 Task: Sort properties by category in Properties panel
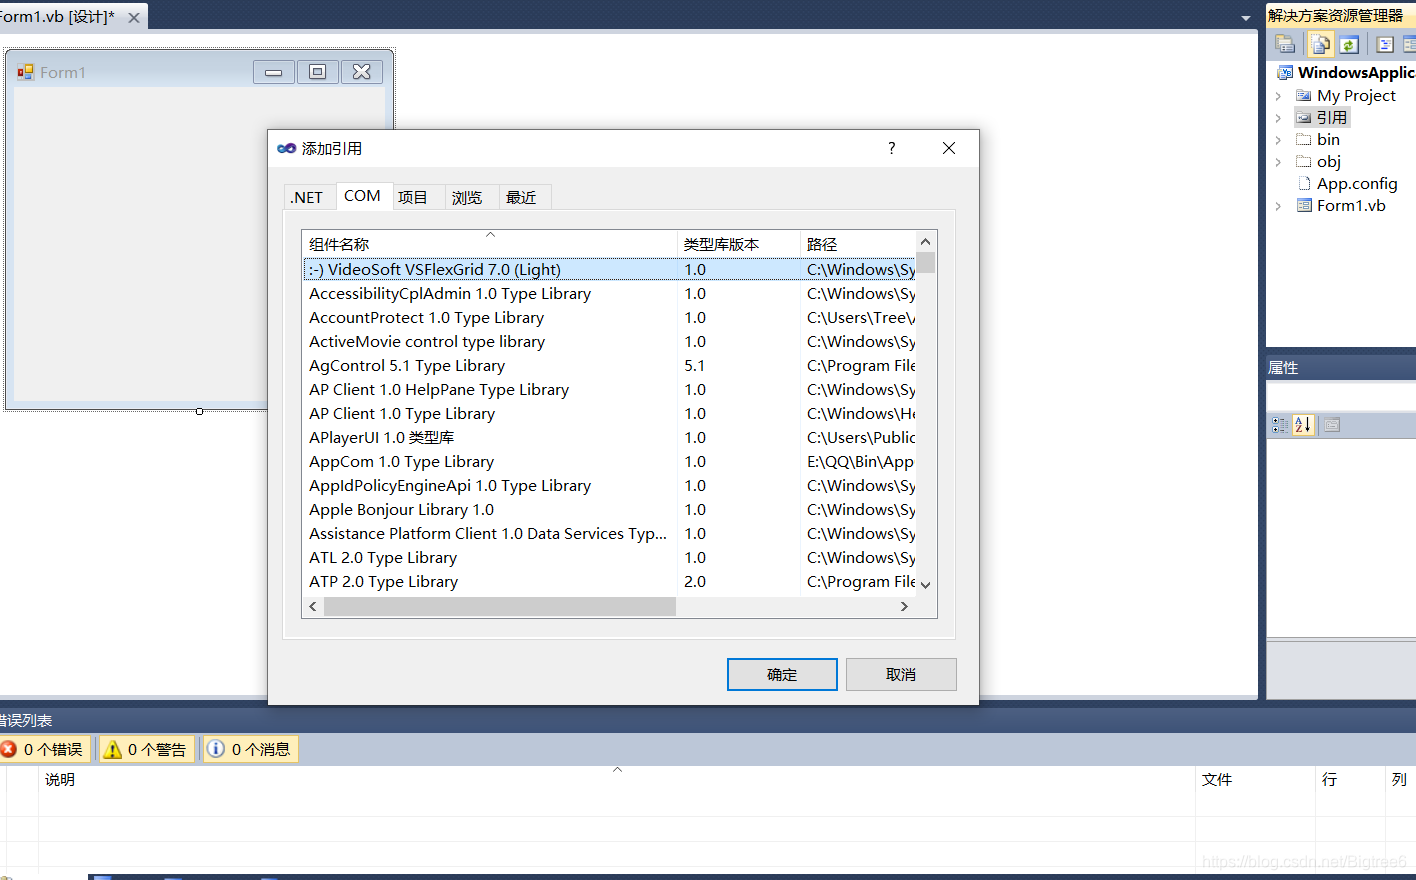pyautogui.click(x=1280, y=425)
